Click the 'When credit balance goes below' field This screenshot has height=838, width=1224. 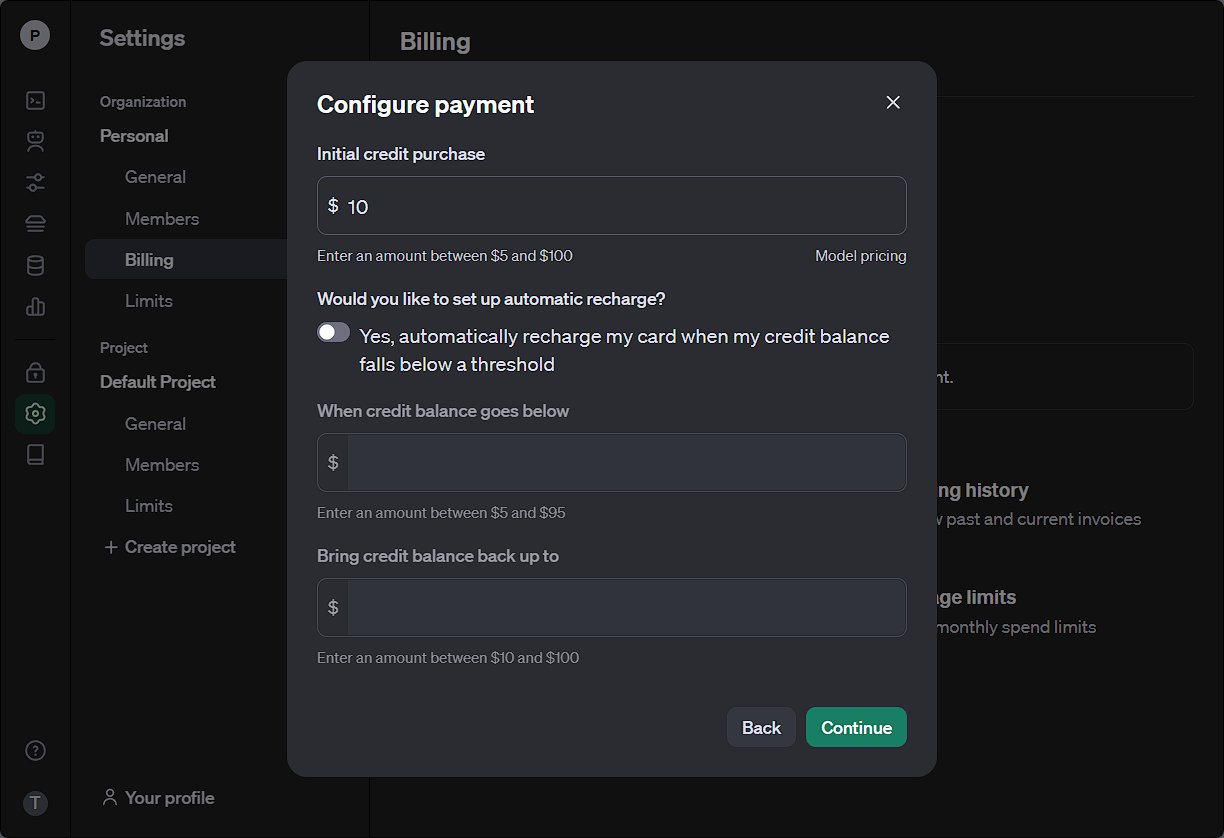[625, 462]
